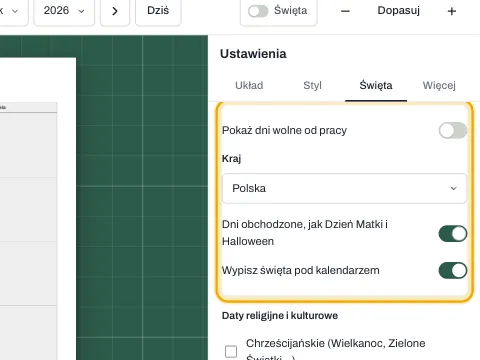Image resolution: width=480 pixels, height=360 pixels.
Task: Open the 2026 year dropdown
Action: pyautogui.click(x=64, y=11)
